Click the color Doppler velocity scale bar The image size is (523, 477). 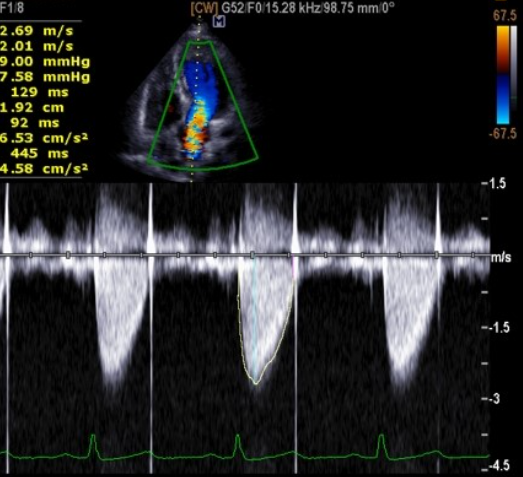point(503,75)
